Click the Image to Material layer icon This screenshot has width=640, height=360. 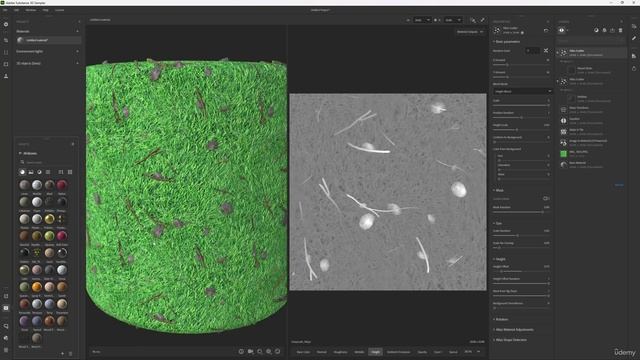[564, 143]
